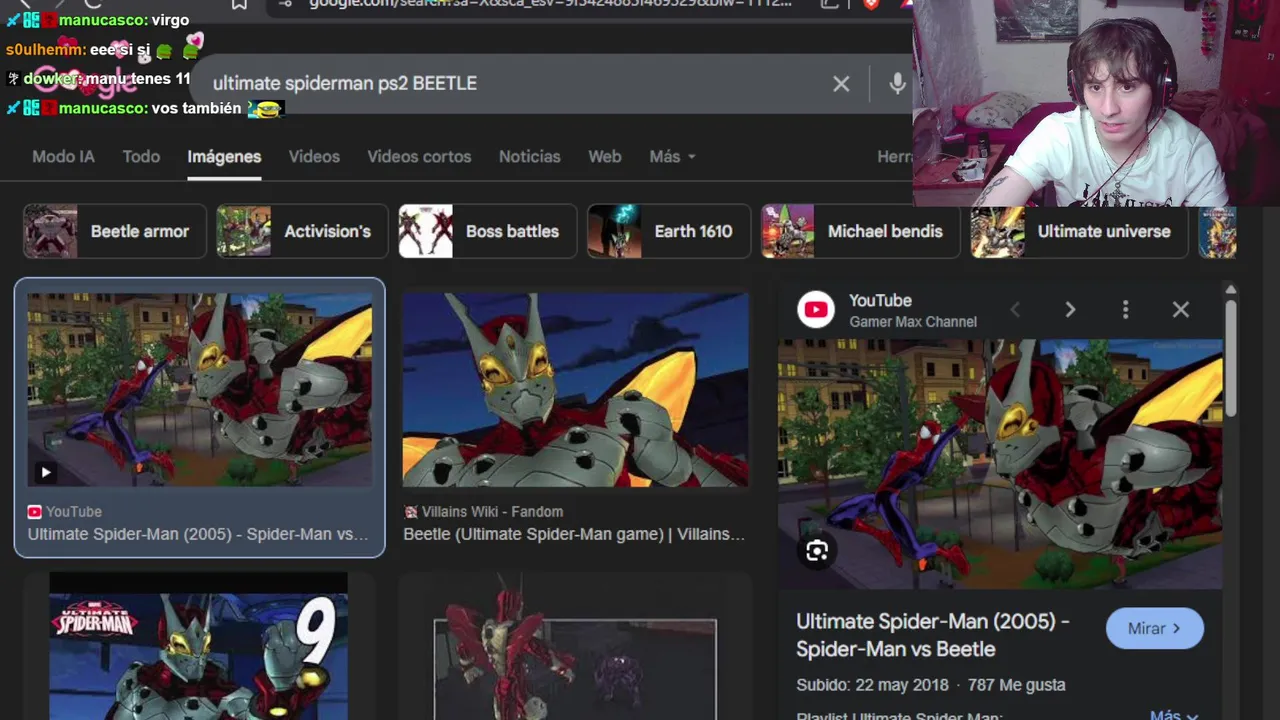This screenshot has width=1280, height=720.
Task: Open the Modo IA tab
Action: coord(63,157)
